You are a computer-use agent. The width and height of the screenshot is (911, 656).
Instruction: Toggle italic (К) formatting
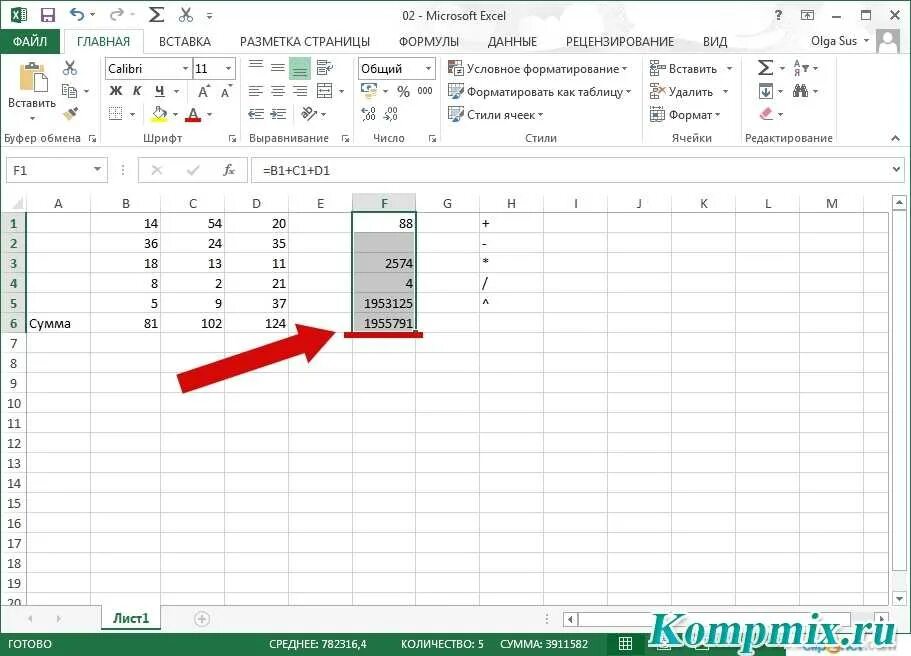click(x=137, y=91)
